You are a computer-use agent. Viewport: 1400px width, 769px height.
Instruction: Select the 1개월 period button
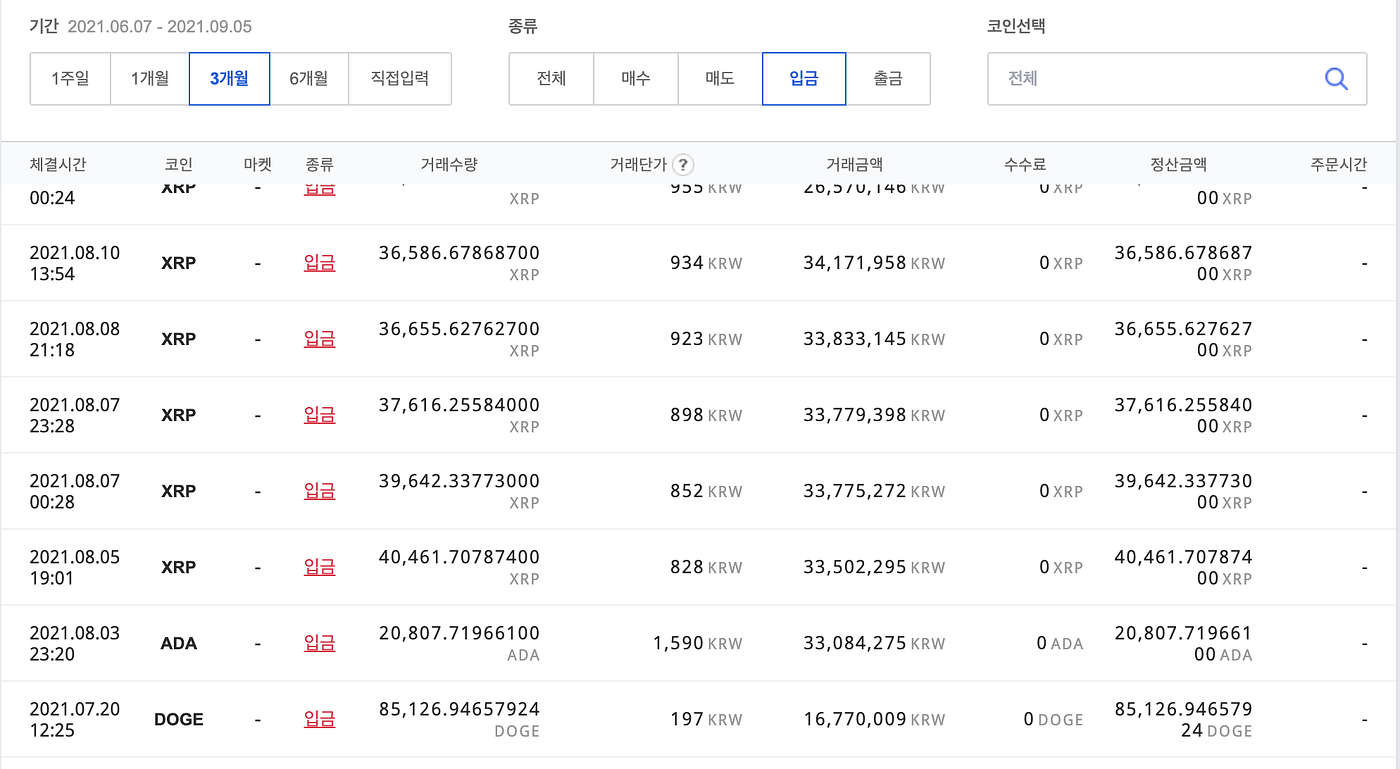150,79
